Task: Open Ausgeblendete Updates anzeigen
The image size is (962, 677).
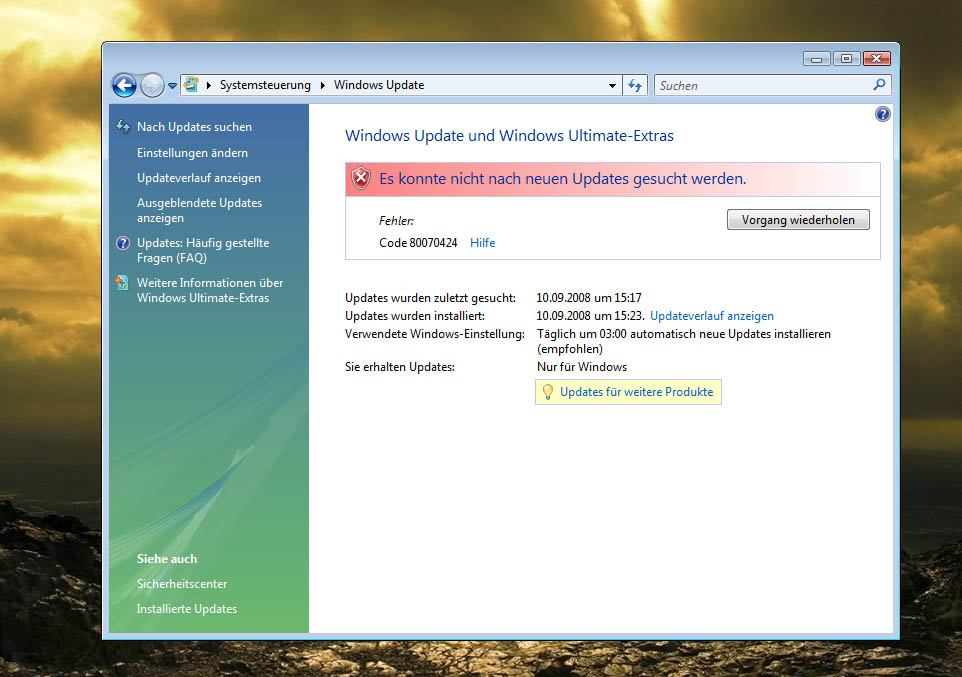Action: coord(199,211)
